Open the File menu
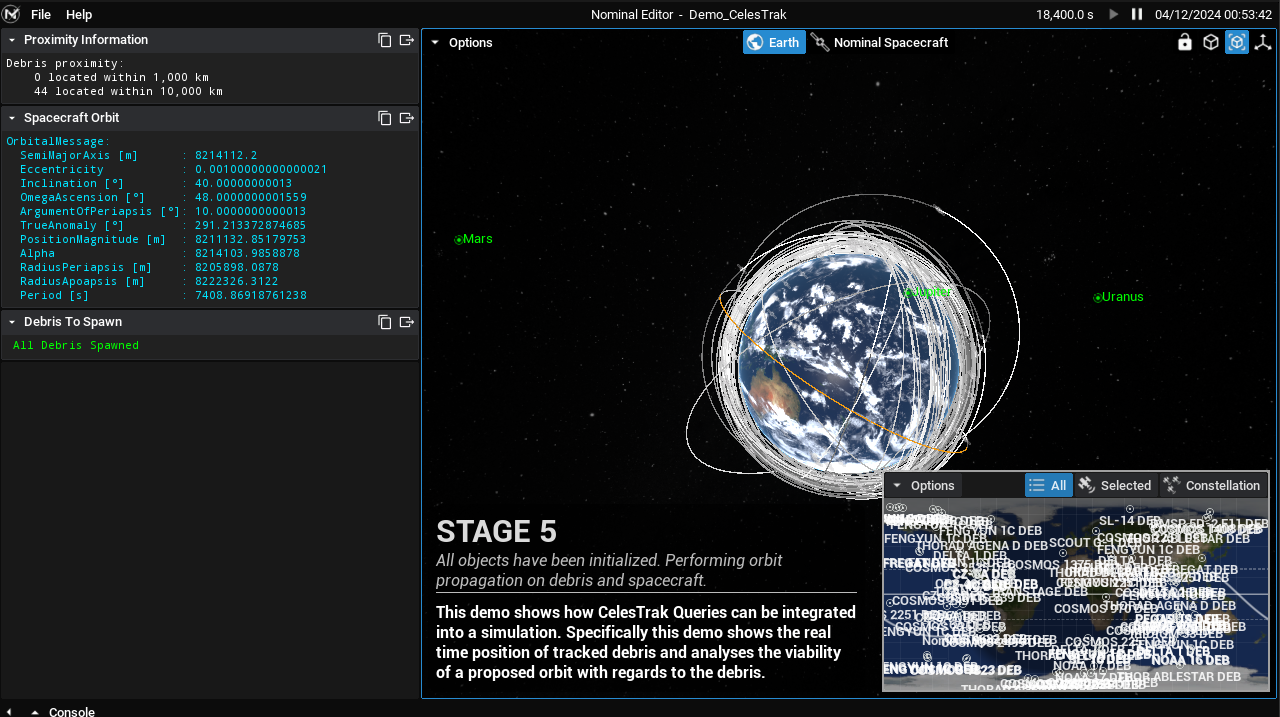 41,14
